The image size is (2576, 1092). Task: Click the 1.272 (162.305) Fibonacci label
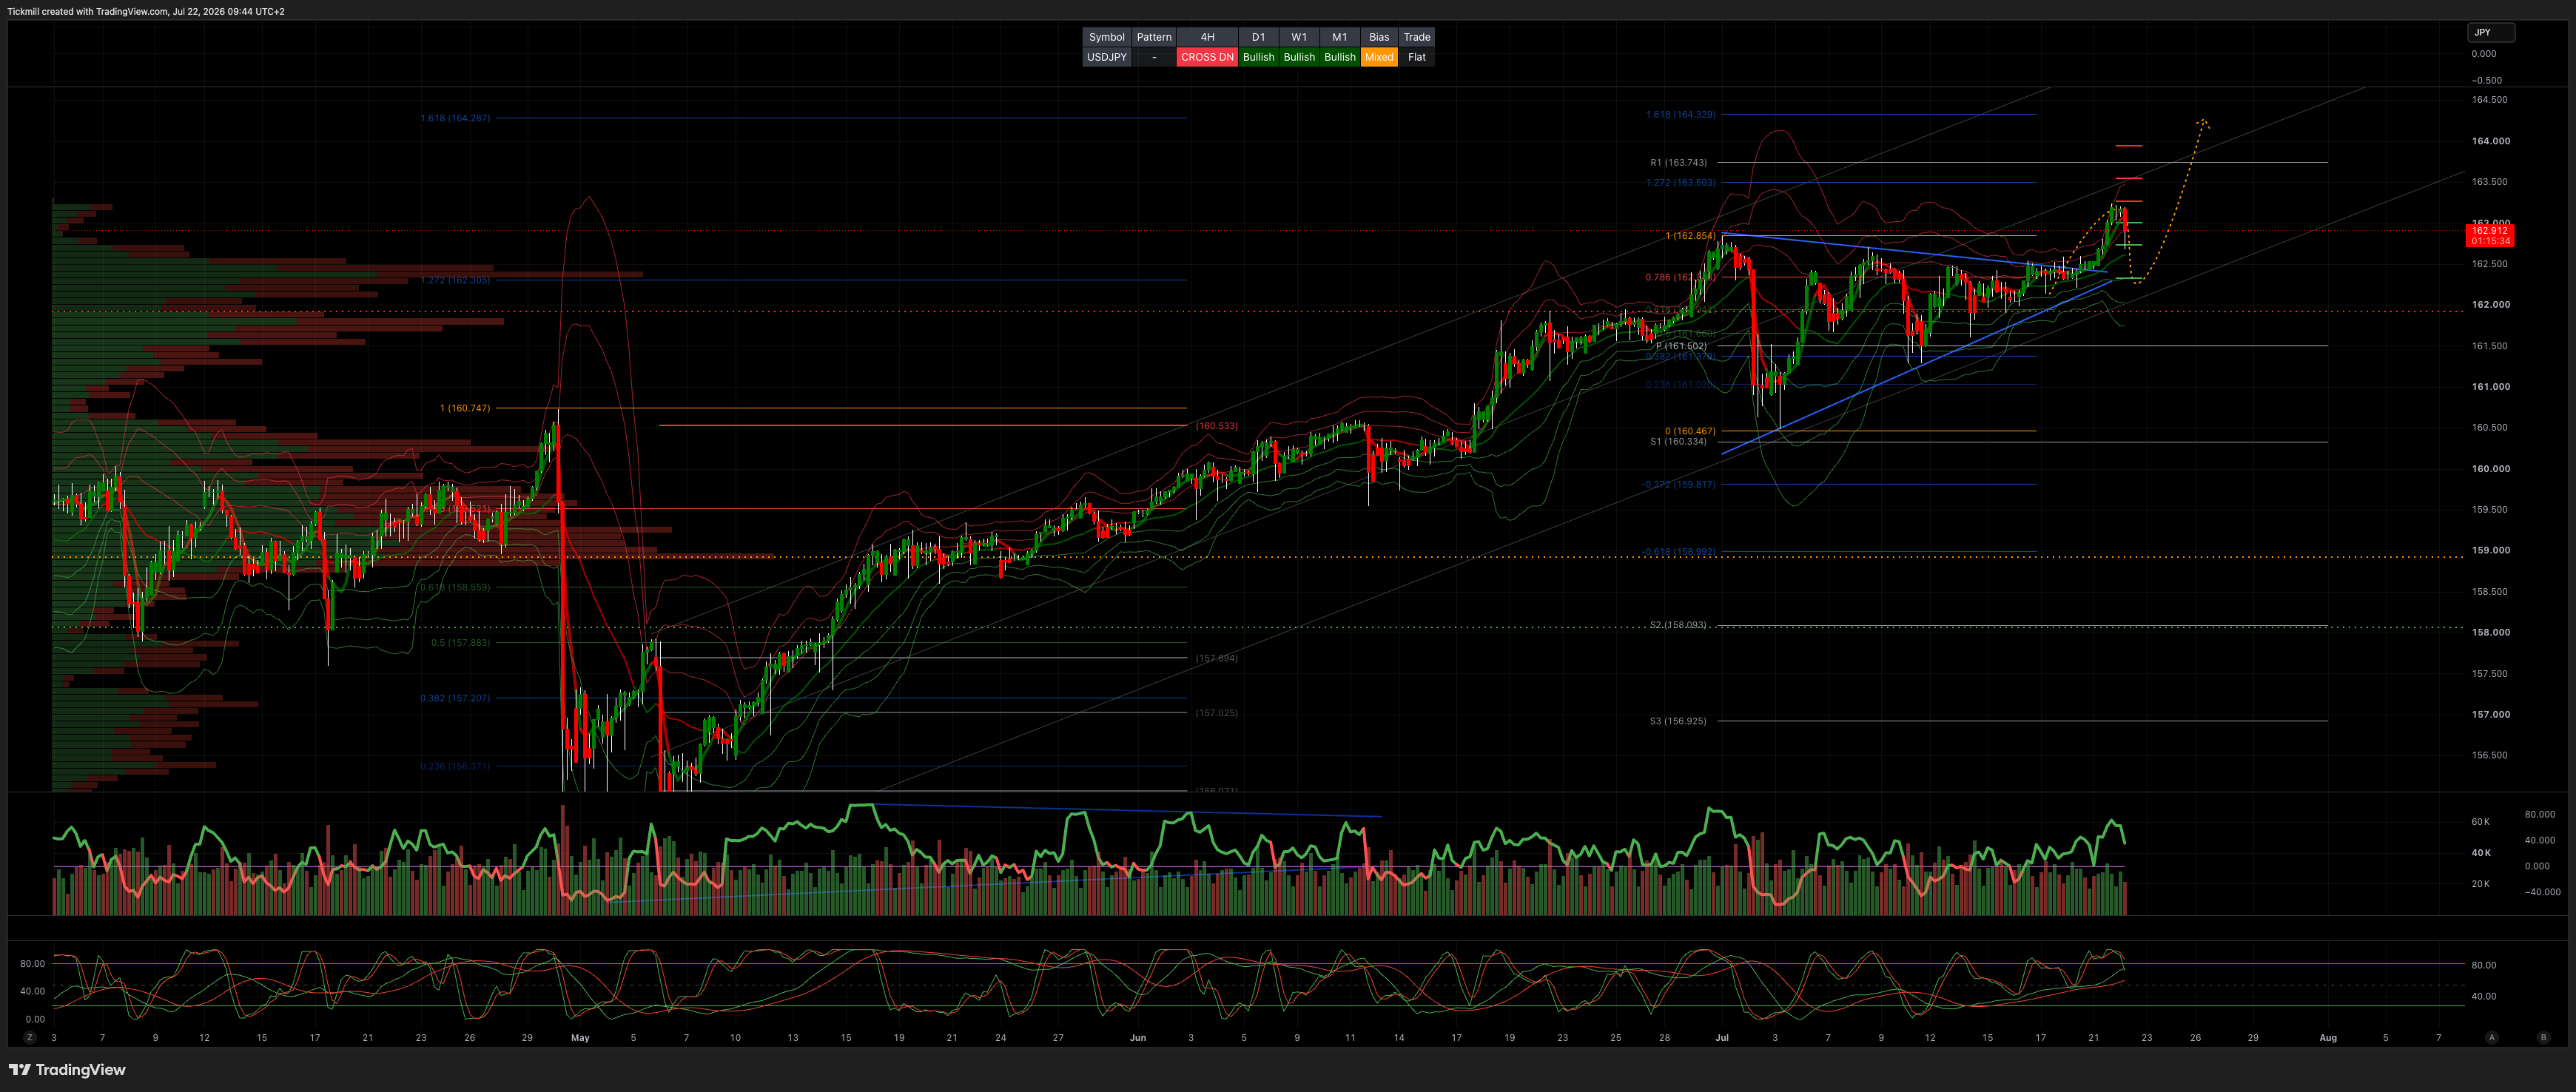[x=455, y=280]
